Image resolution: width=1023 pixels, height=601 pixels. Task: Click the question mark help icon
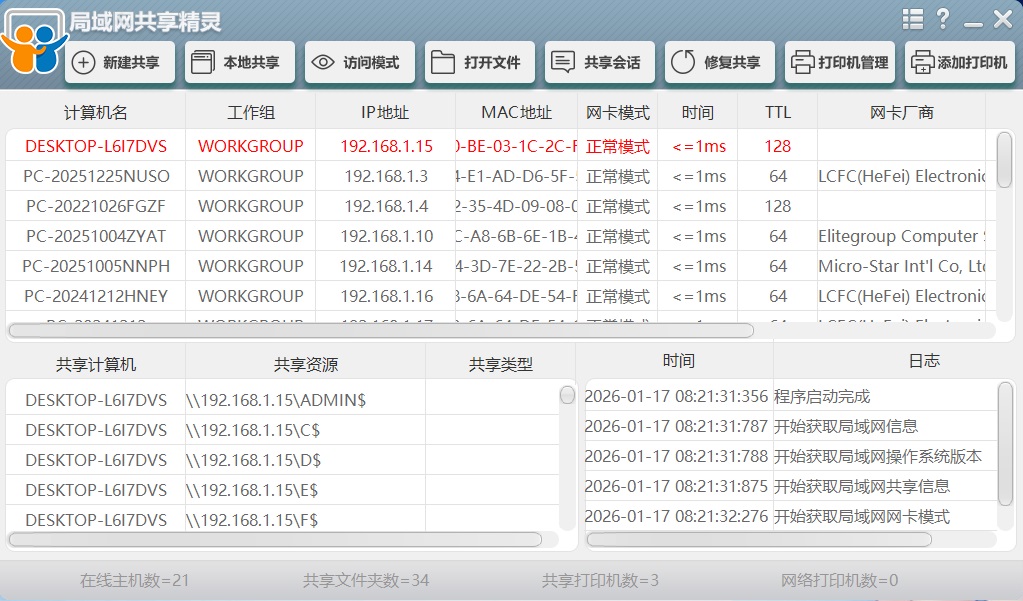pyautogui.click(x=942, y=19)
